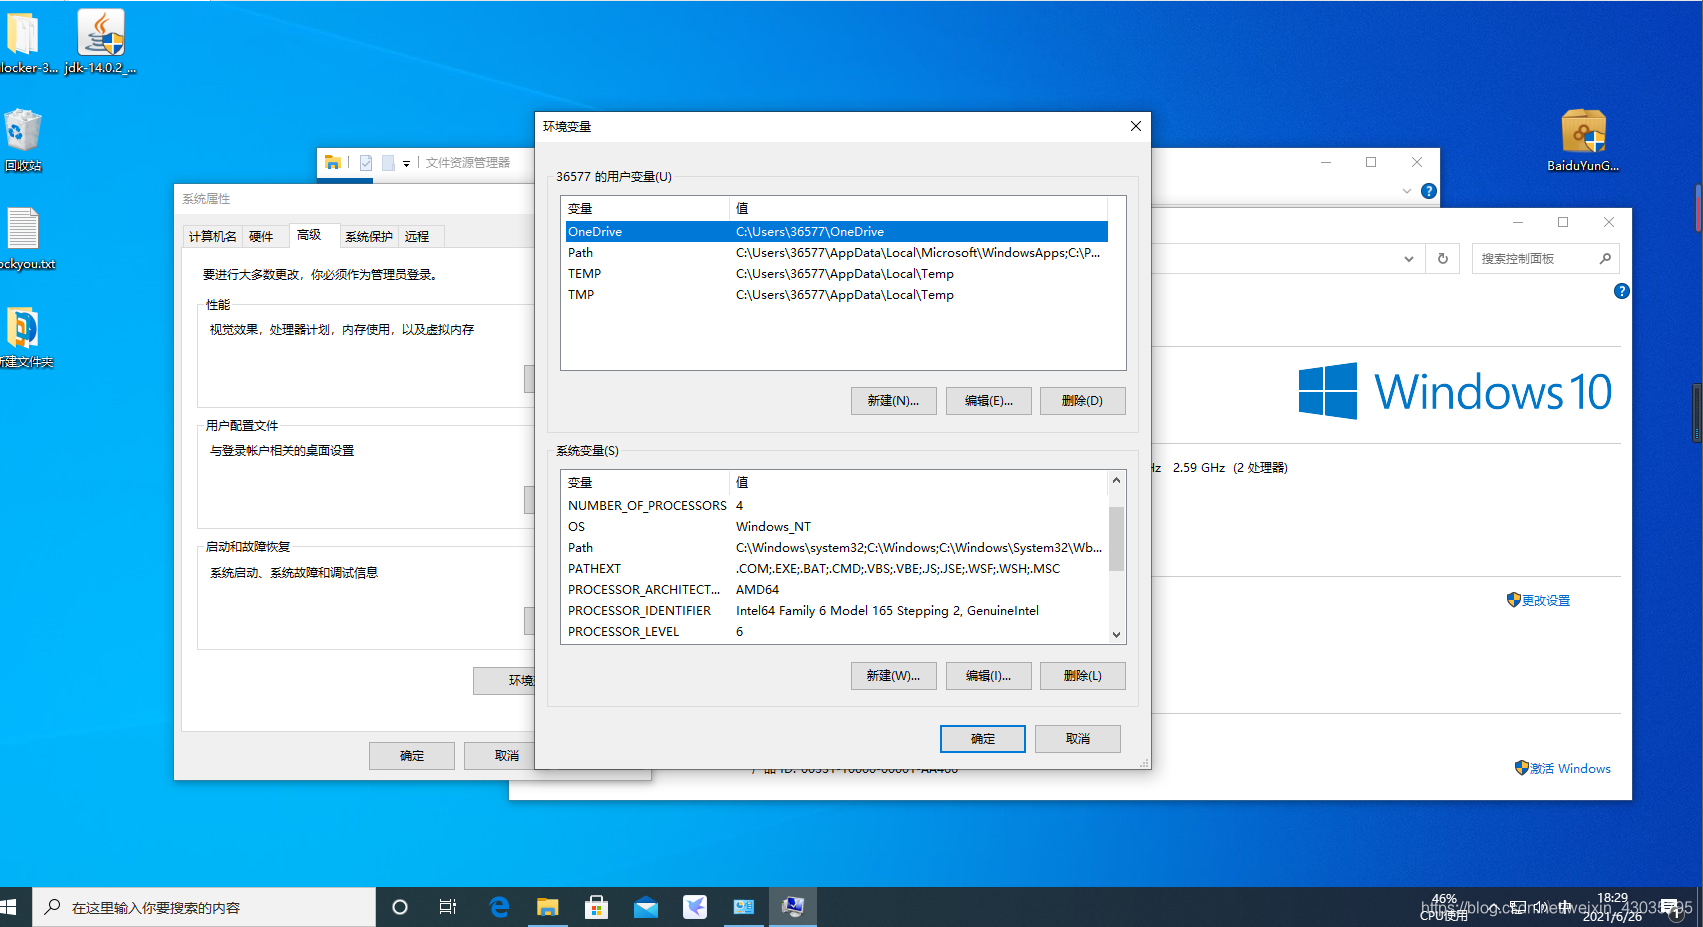Click the 变量 column header in user variables
Viewport: 1703px width, 927px height.
pyautogui.click(x=646, y=208)
